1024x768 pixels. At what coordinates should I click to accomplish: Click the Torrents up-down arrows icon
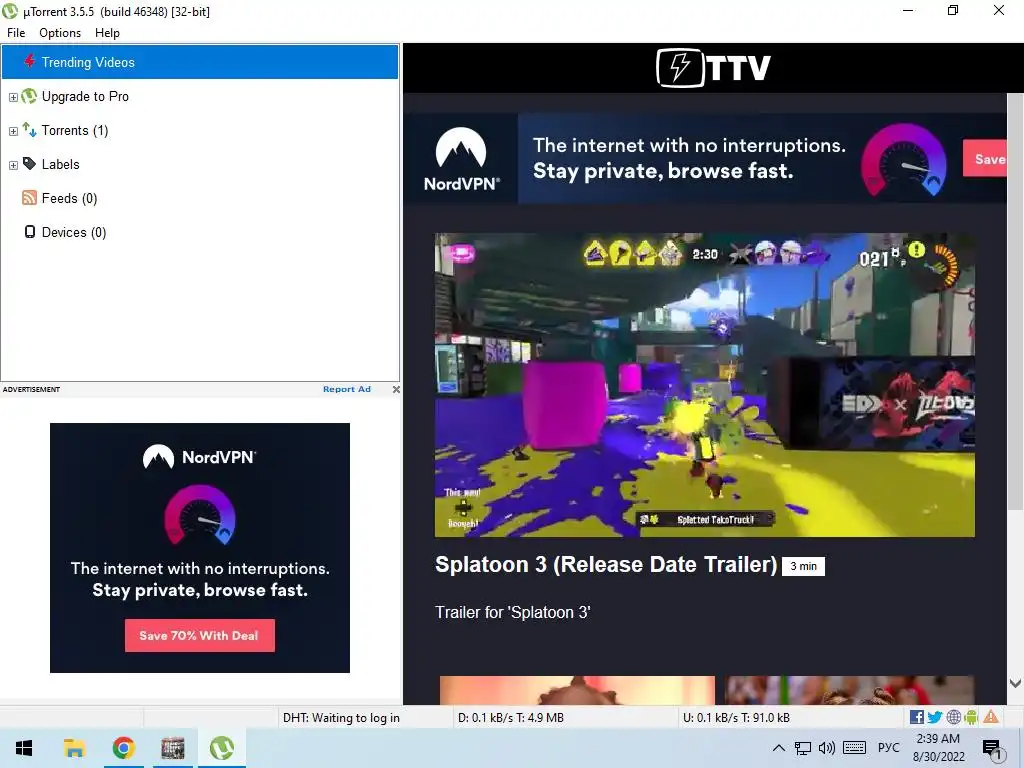29,129
